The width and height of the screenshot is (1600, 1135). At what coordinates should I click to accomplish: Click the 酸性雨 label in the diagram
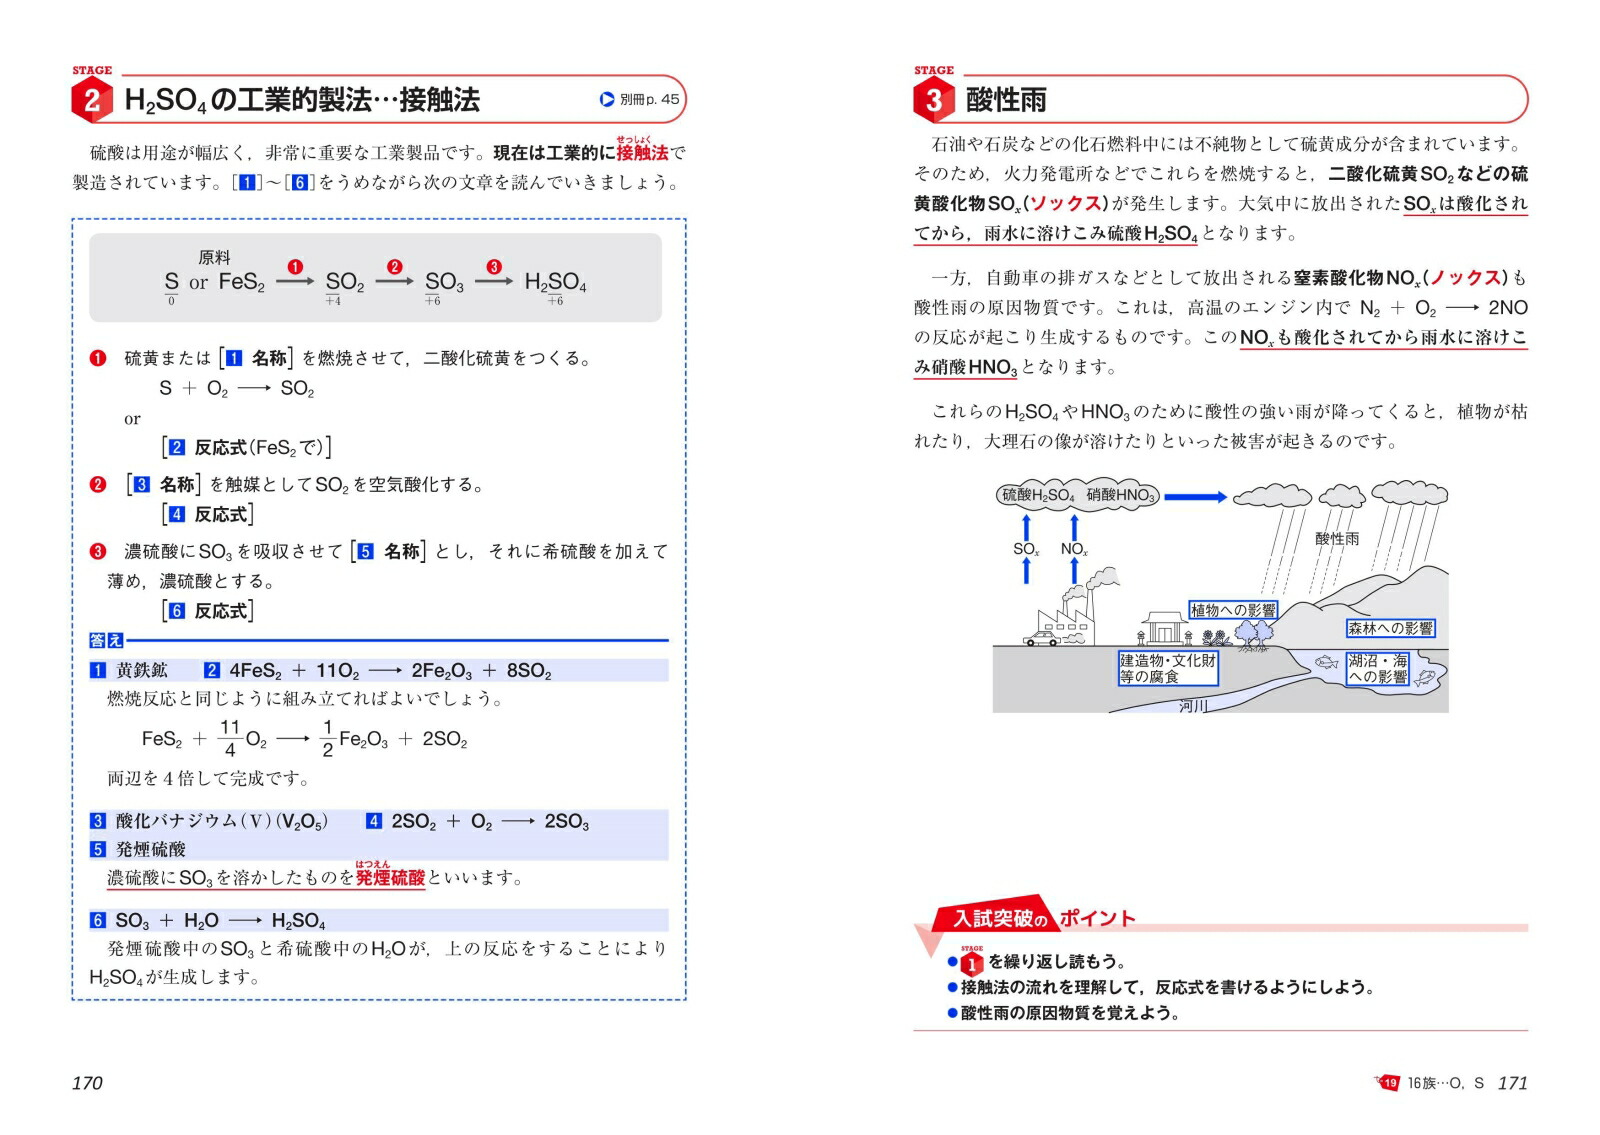[x=1337, y=538]
